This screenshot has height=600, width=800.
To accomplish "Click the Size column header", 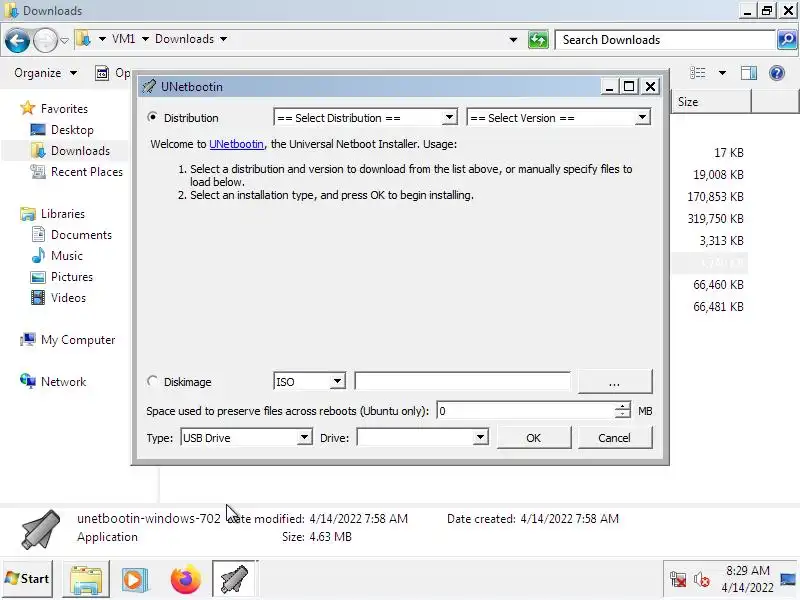I will click(x=711, y=102).
